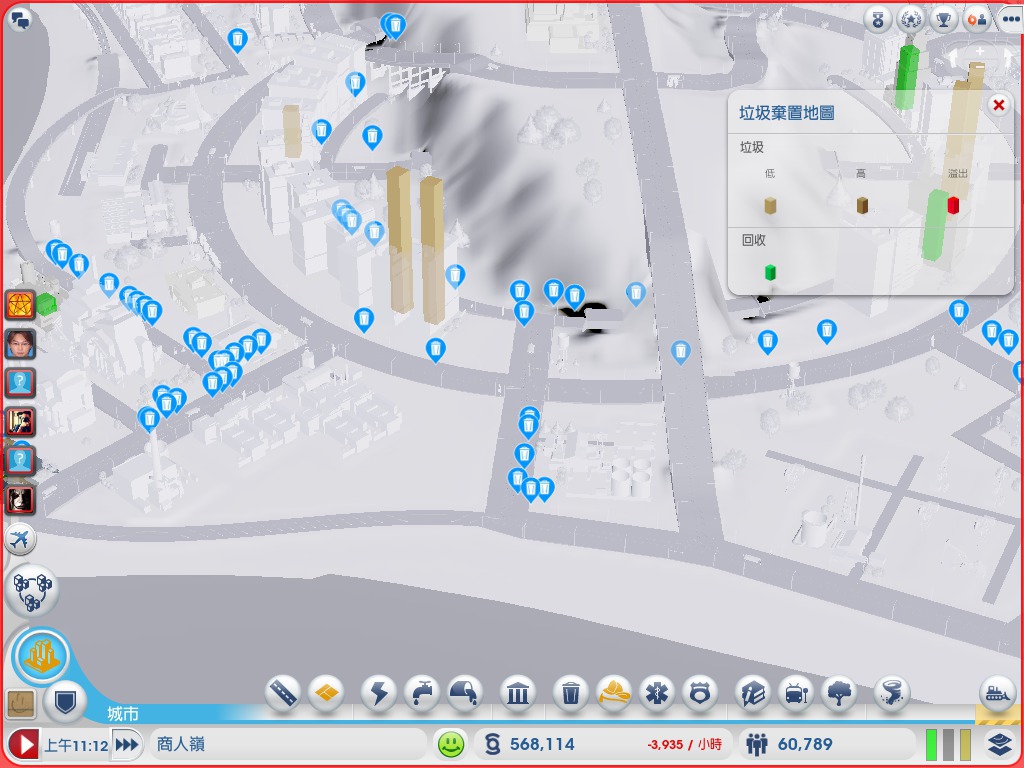Click the 回收 recycling legend label
The height and width of the screenshot is (768, 1024).
(x=754, y=240)
